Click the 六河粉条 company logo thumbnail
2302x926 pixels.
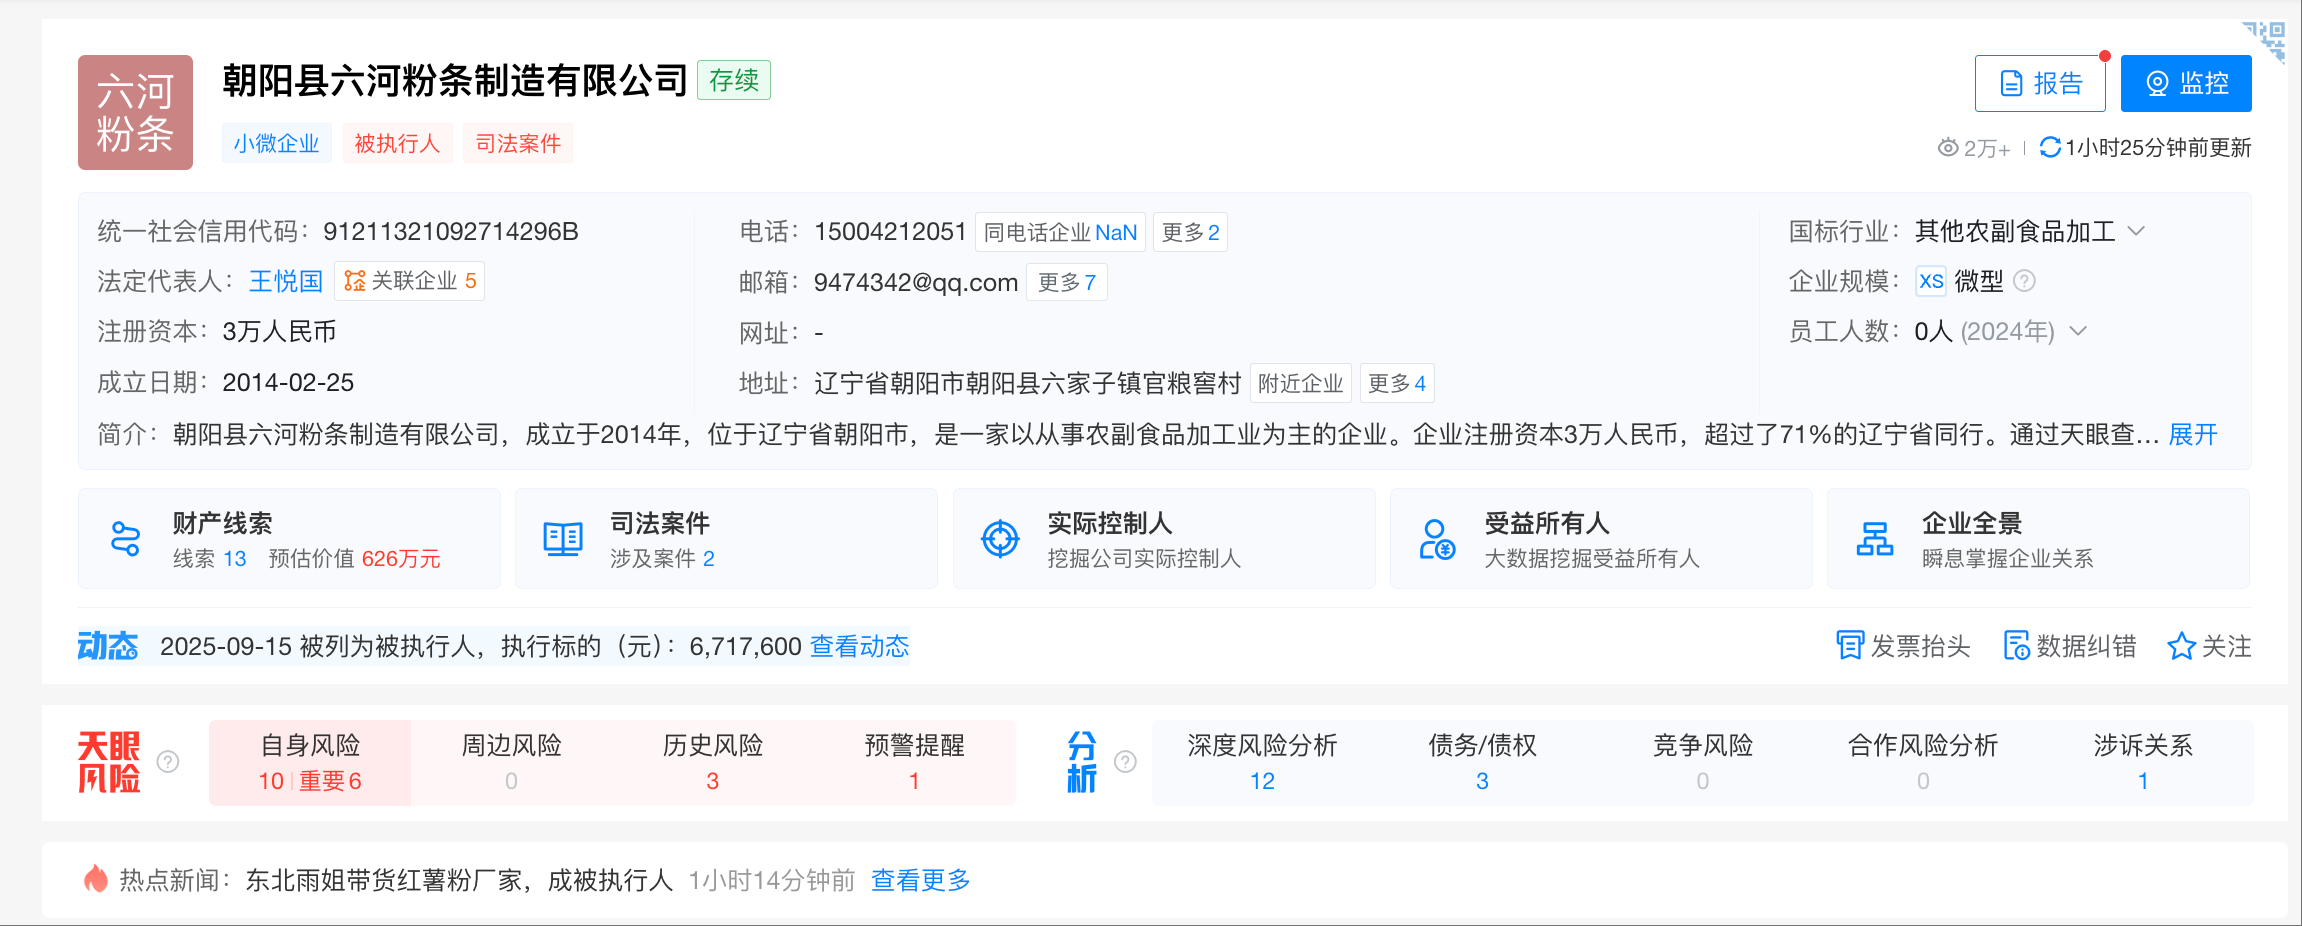coord(135,112)
